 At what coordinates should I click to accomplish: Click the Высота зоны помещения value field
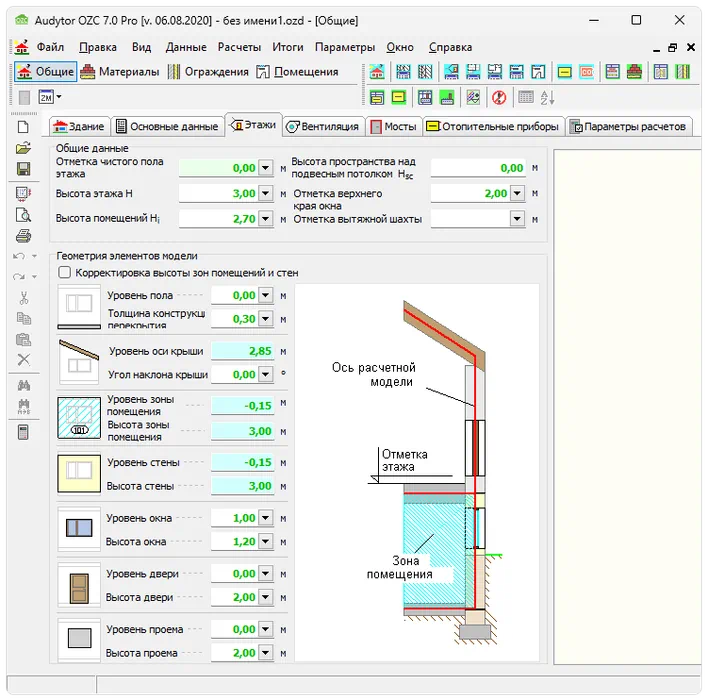tap(242, 431)
